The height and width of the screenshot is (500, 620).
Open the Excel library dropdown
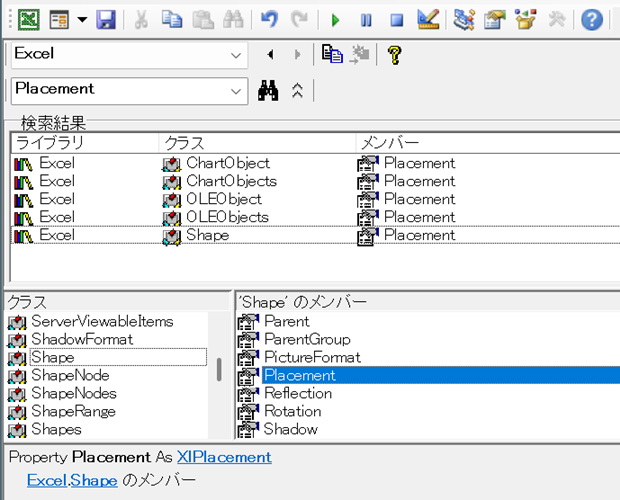[236, 55]
